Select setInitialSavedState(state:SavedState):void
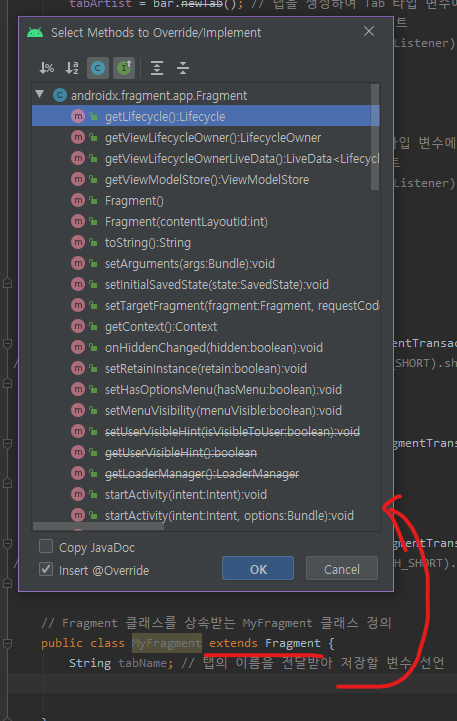The image size is (457, 721). point(206,285)
